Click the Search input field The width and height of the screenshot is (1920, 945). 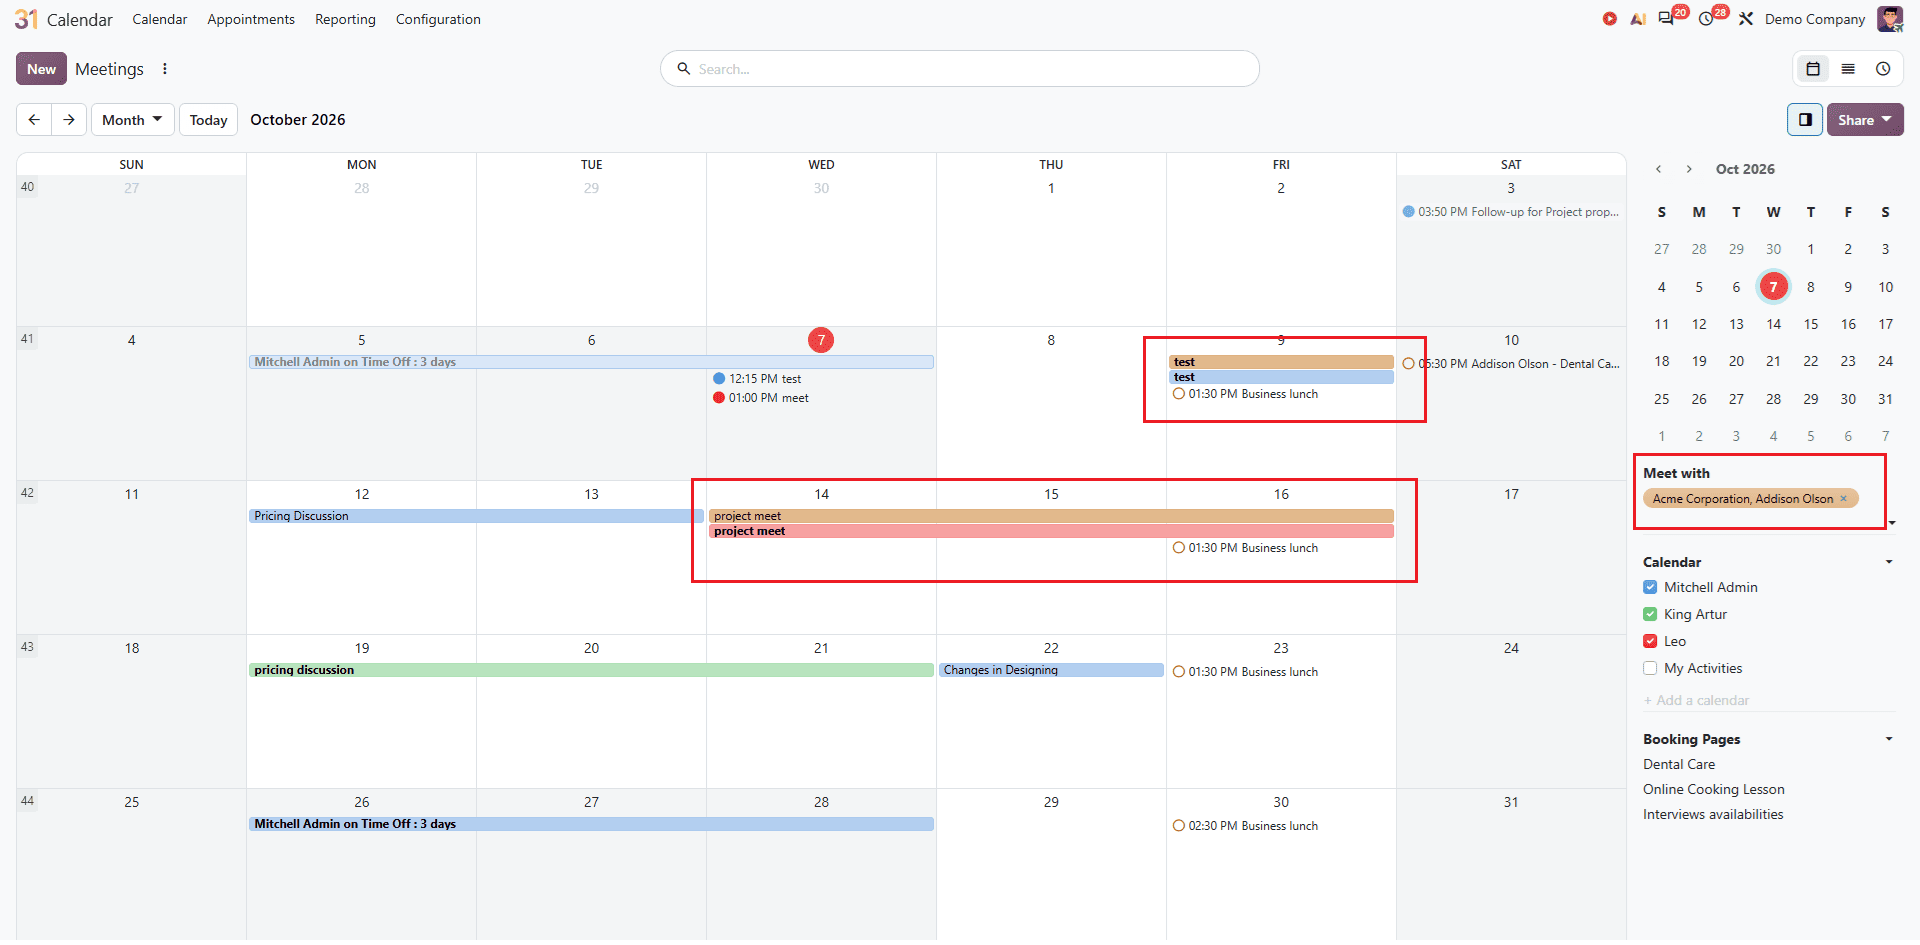point(960,69)
